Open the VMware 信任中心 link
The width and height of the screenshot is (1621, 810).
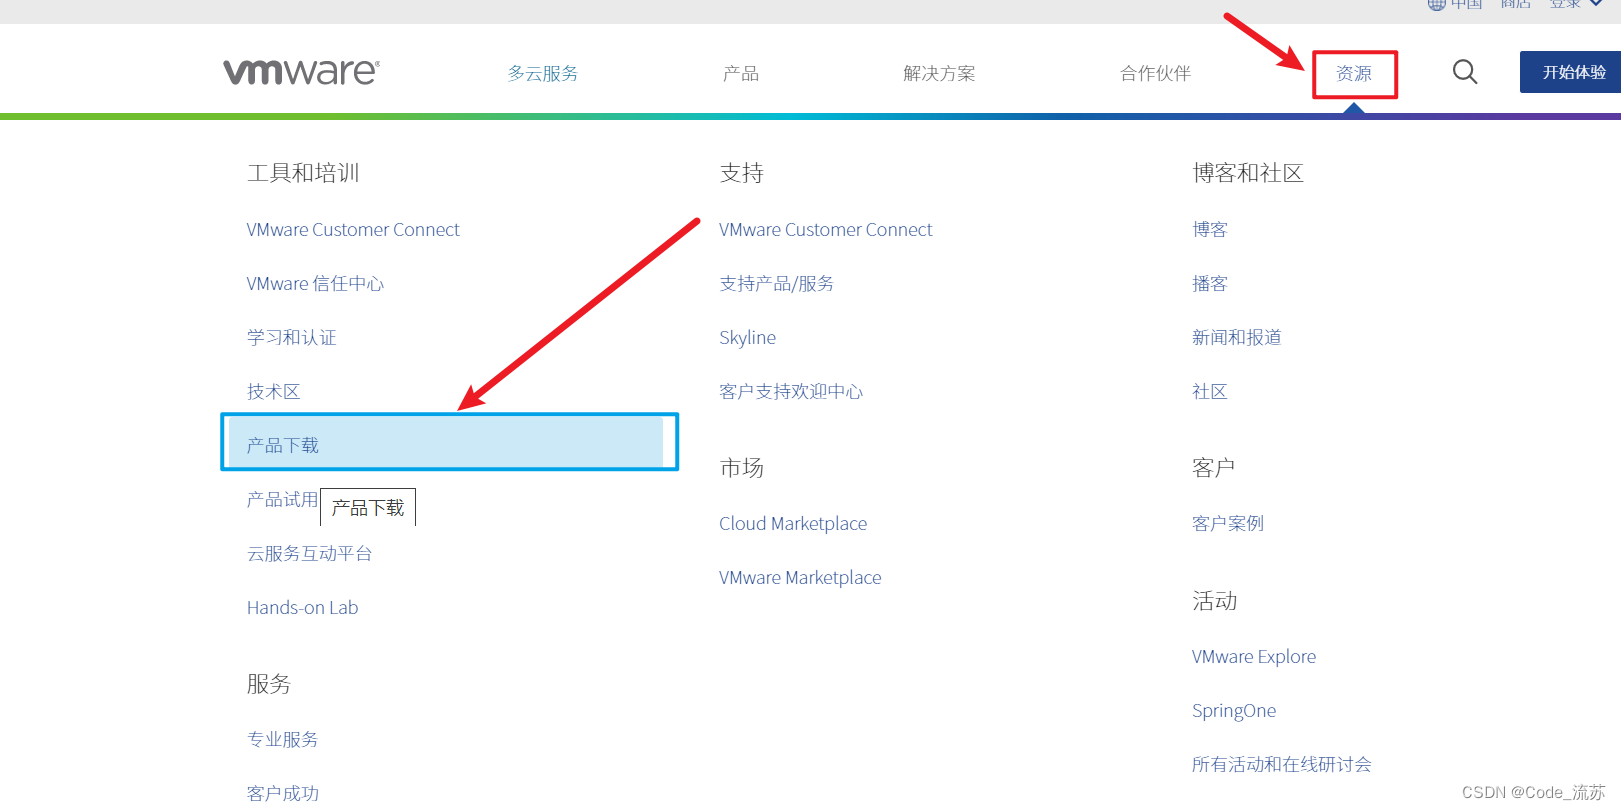tap(315, 284)
